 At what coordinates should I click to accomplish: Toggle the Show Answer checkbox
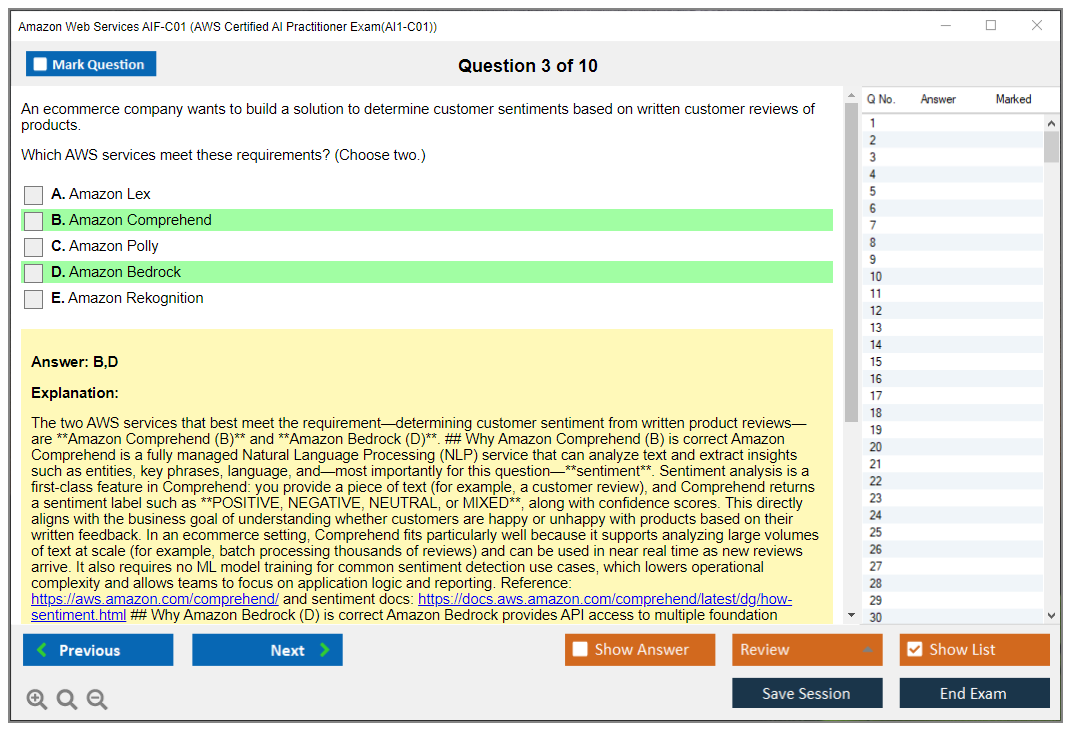tap(580, 650)
